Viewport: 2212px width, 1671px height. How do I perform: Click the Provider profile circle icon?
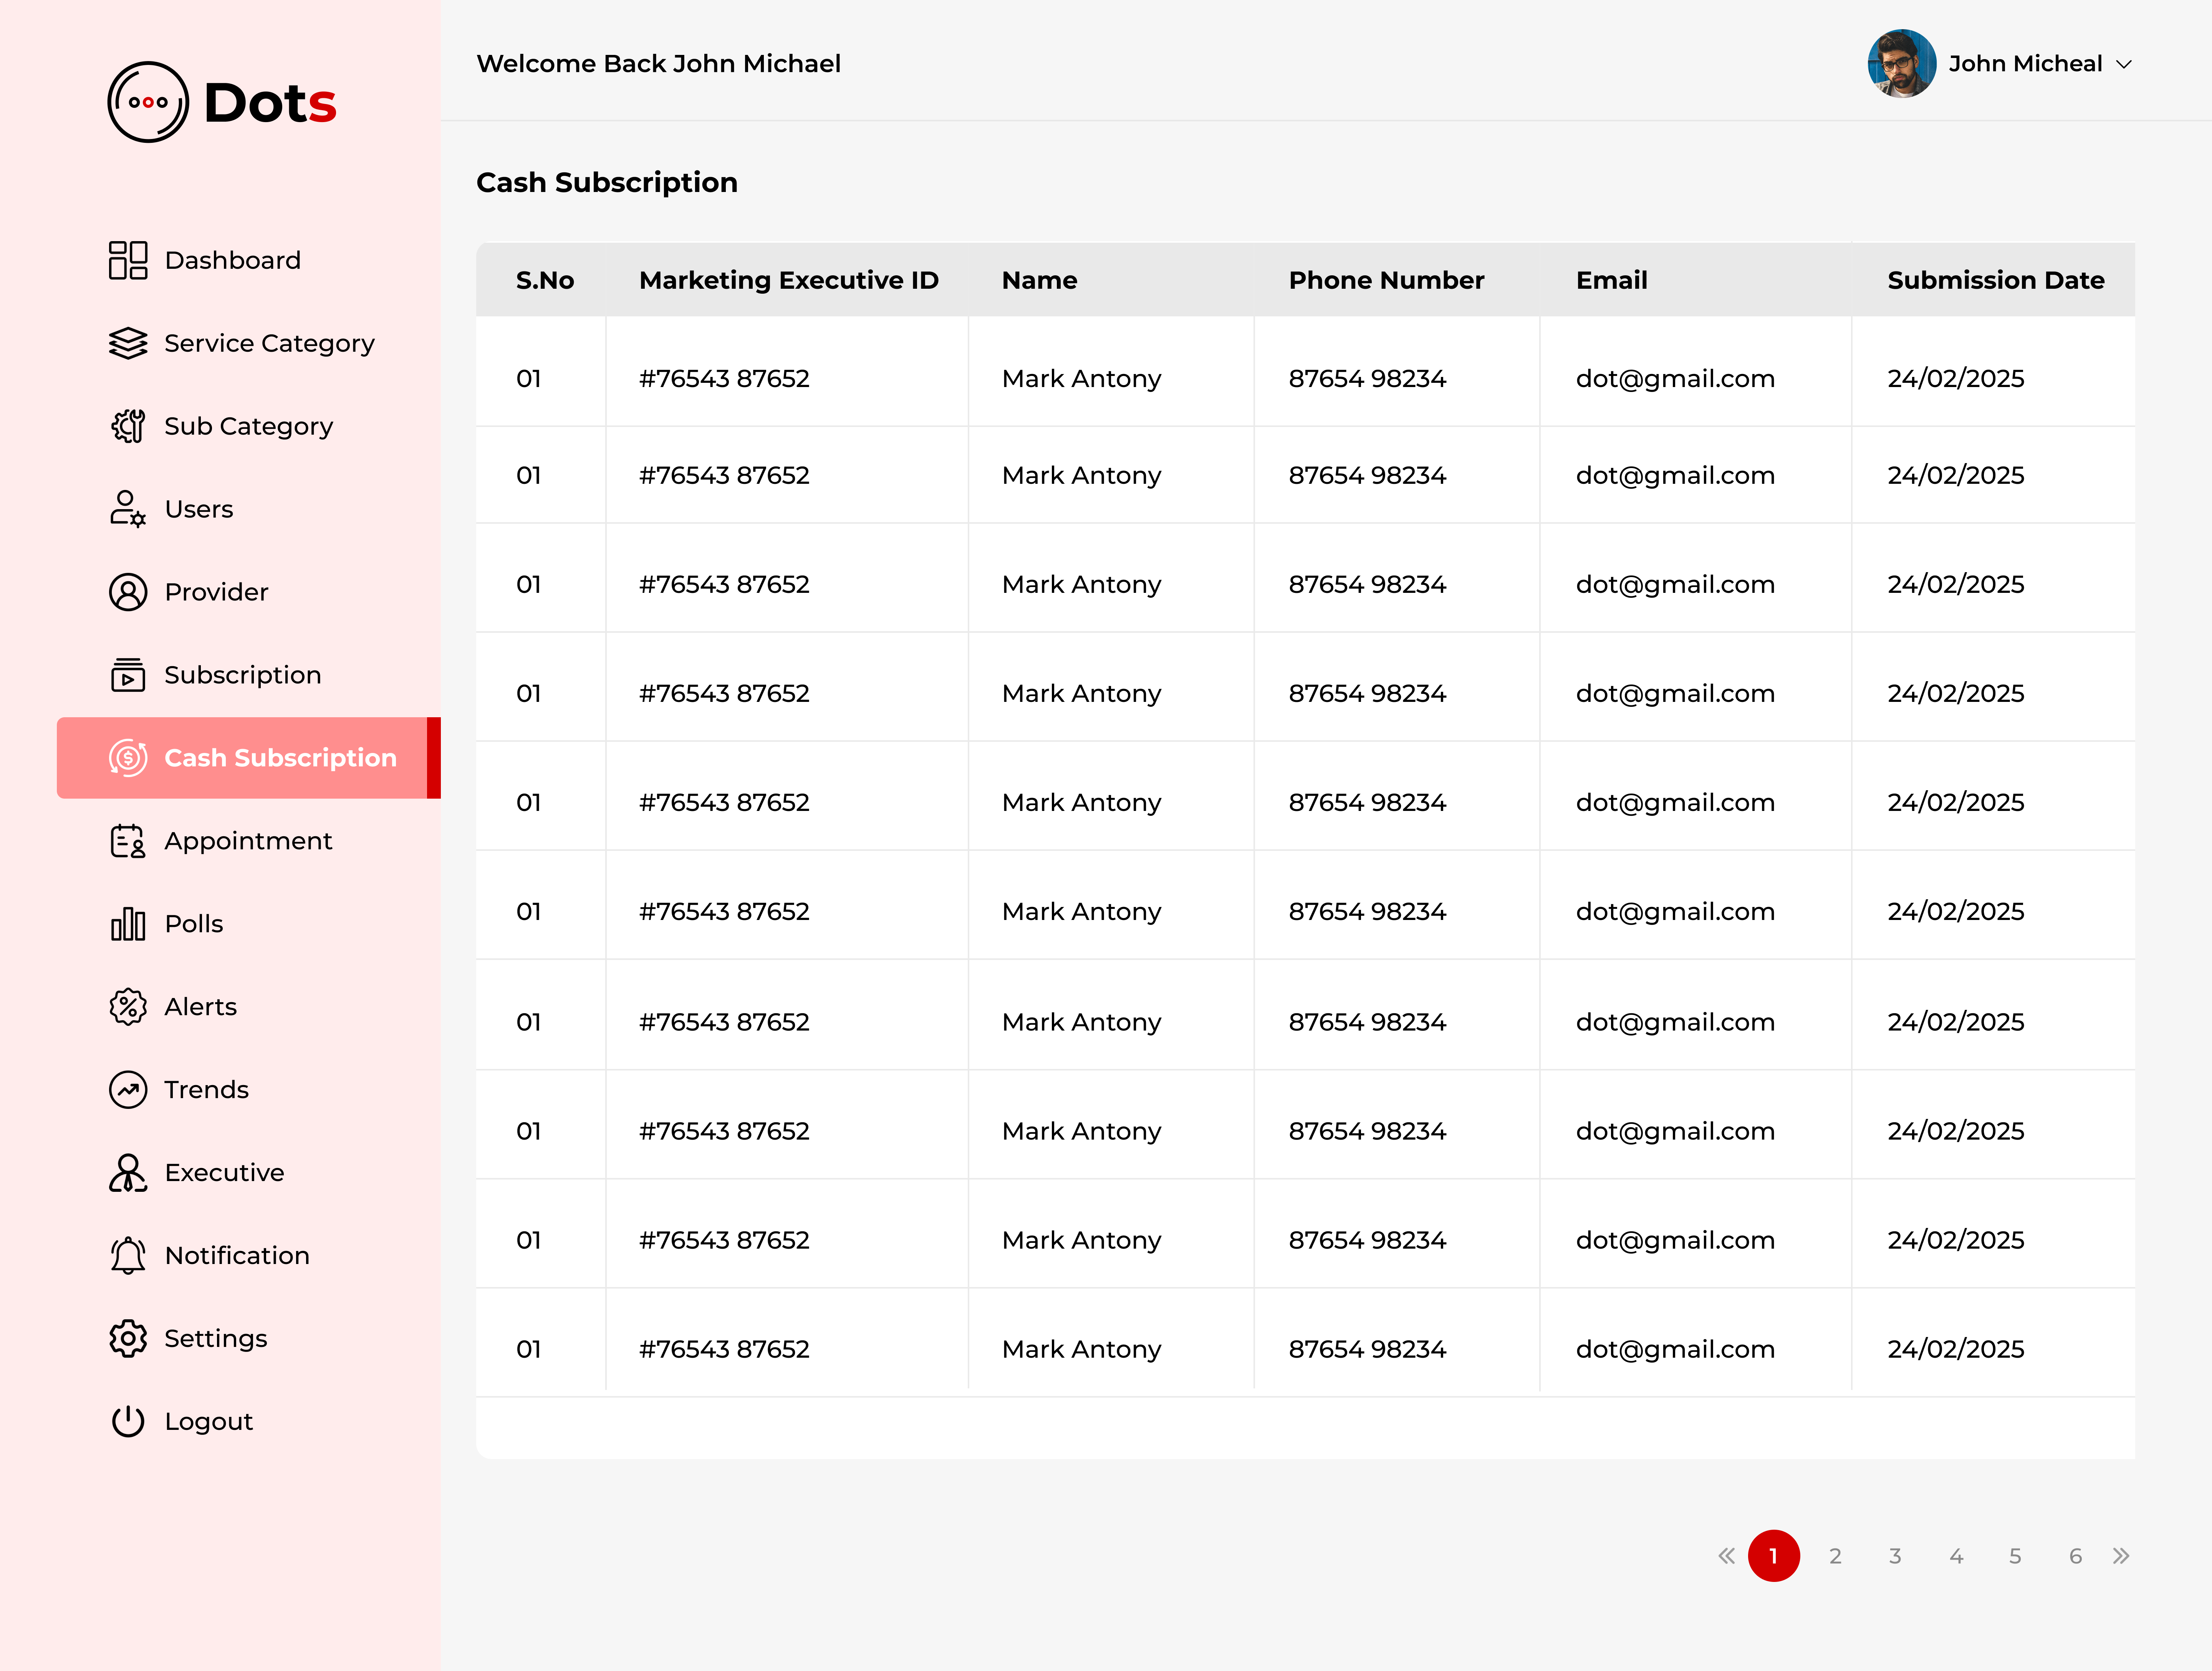(128, 592)
